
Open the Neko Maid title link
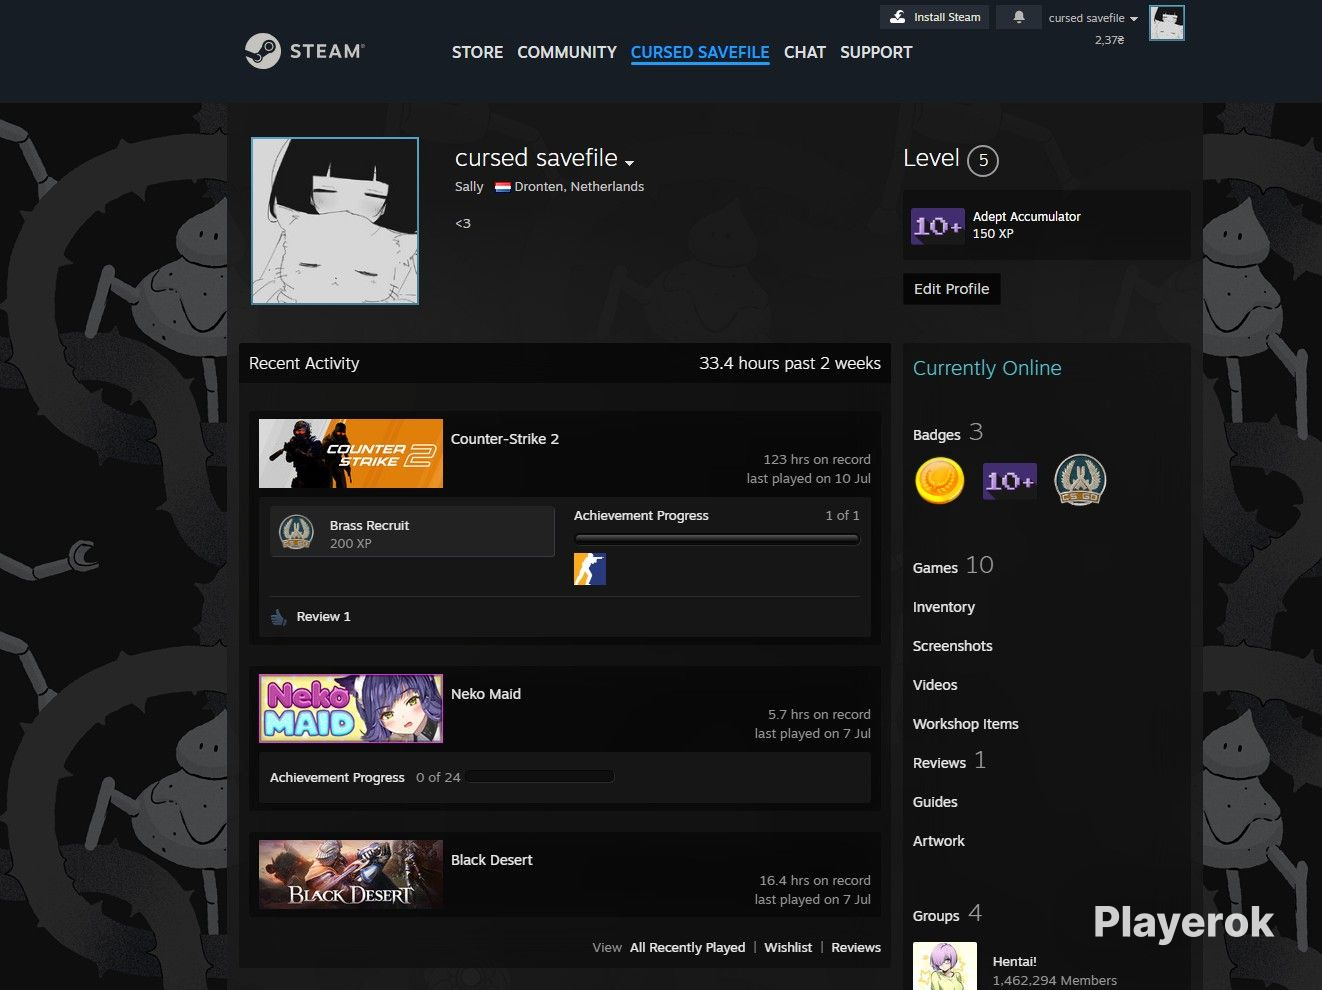(486, 694)
